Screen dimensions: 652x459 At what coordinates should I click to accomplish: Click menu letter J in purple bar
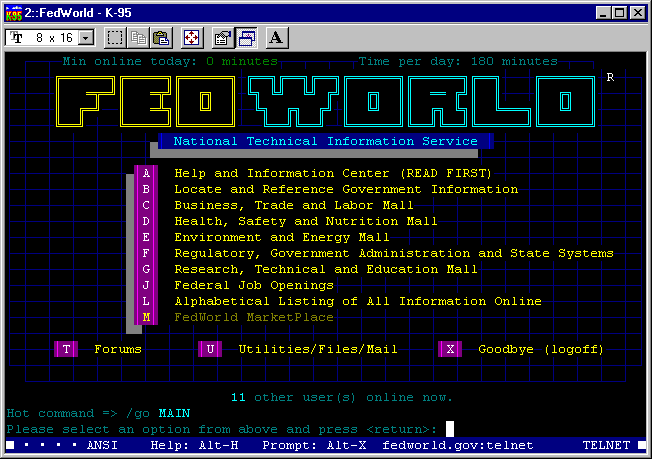(146, 285)
